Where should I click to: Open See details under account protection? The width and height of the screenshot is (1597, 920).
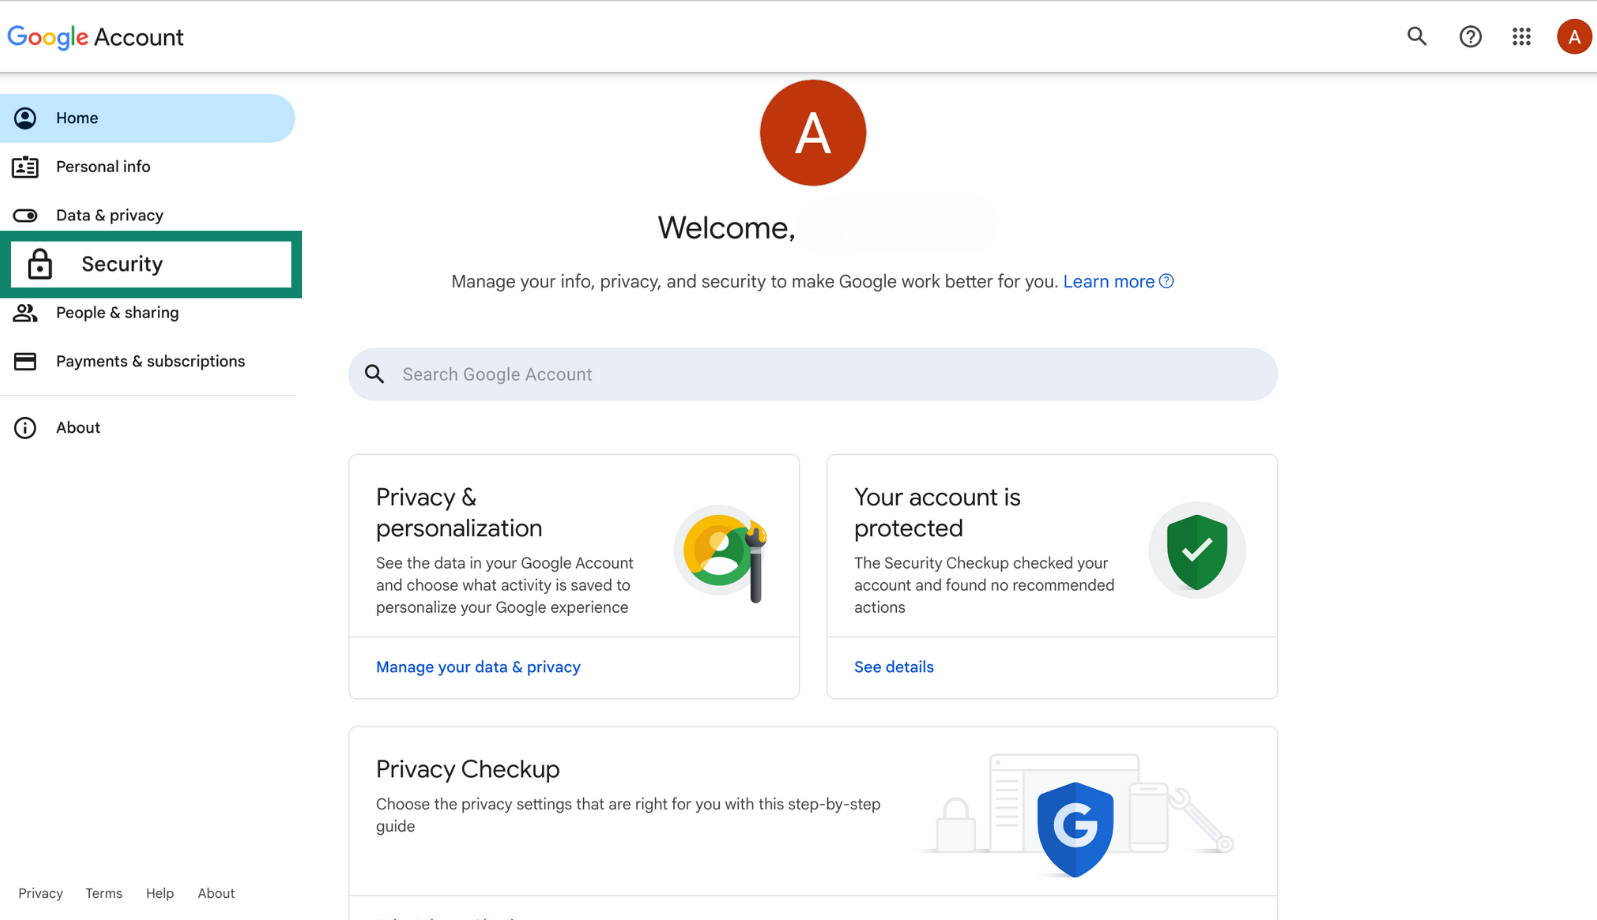[x=893, y=666]
